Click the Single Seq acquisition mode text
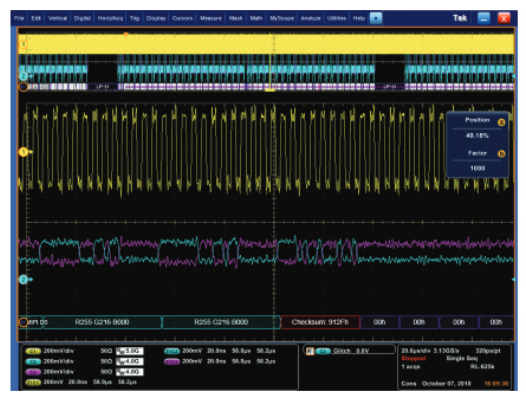Screen dimensions: 526x397 click(462, 358)
